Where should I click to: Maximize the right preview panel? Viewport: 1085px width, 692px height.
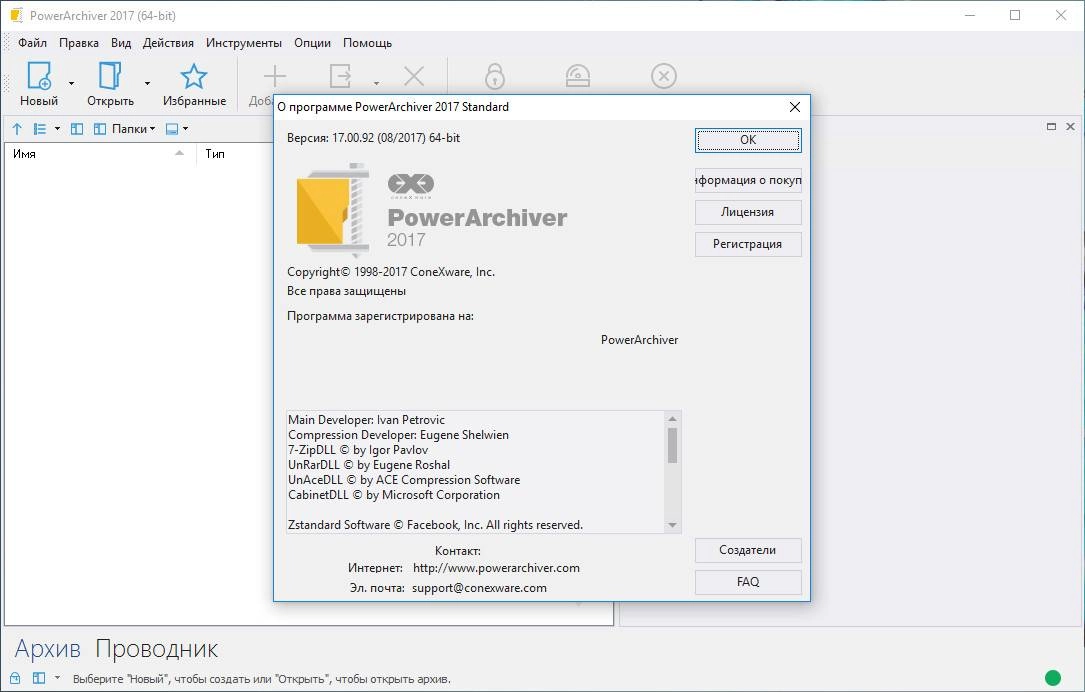pyautogui.click(x=1051, y=127)
